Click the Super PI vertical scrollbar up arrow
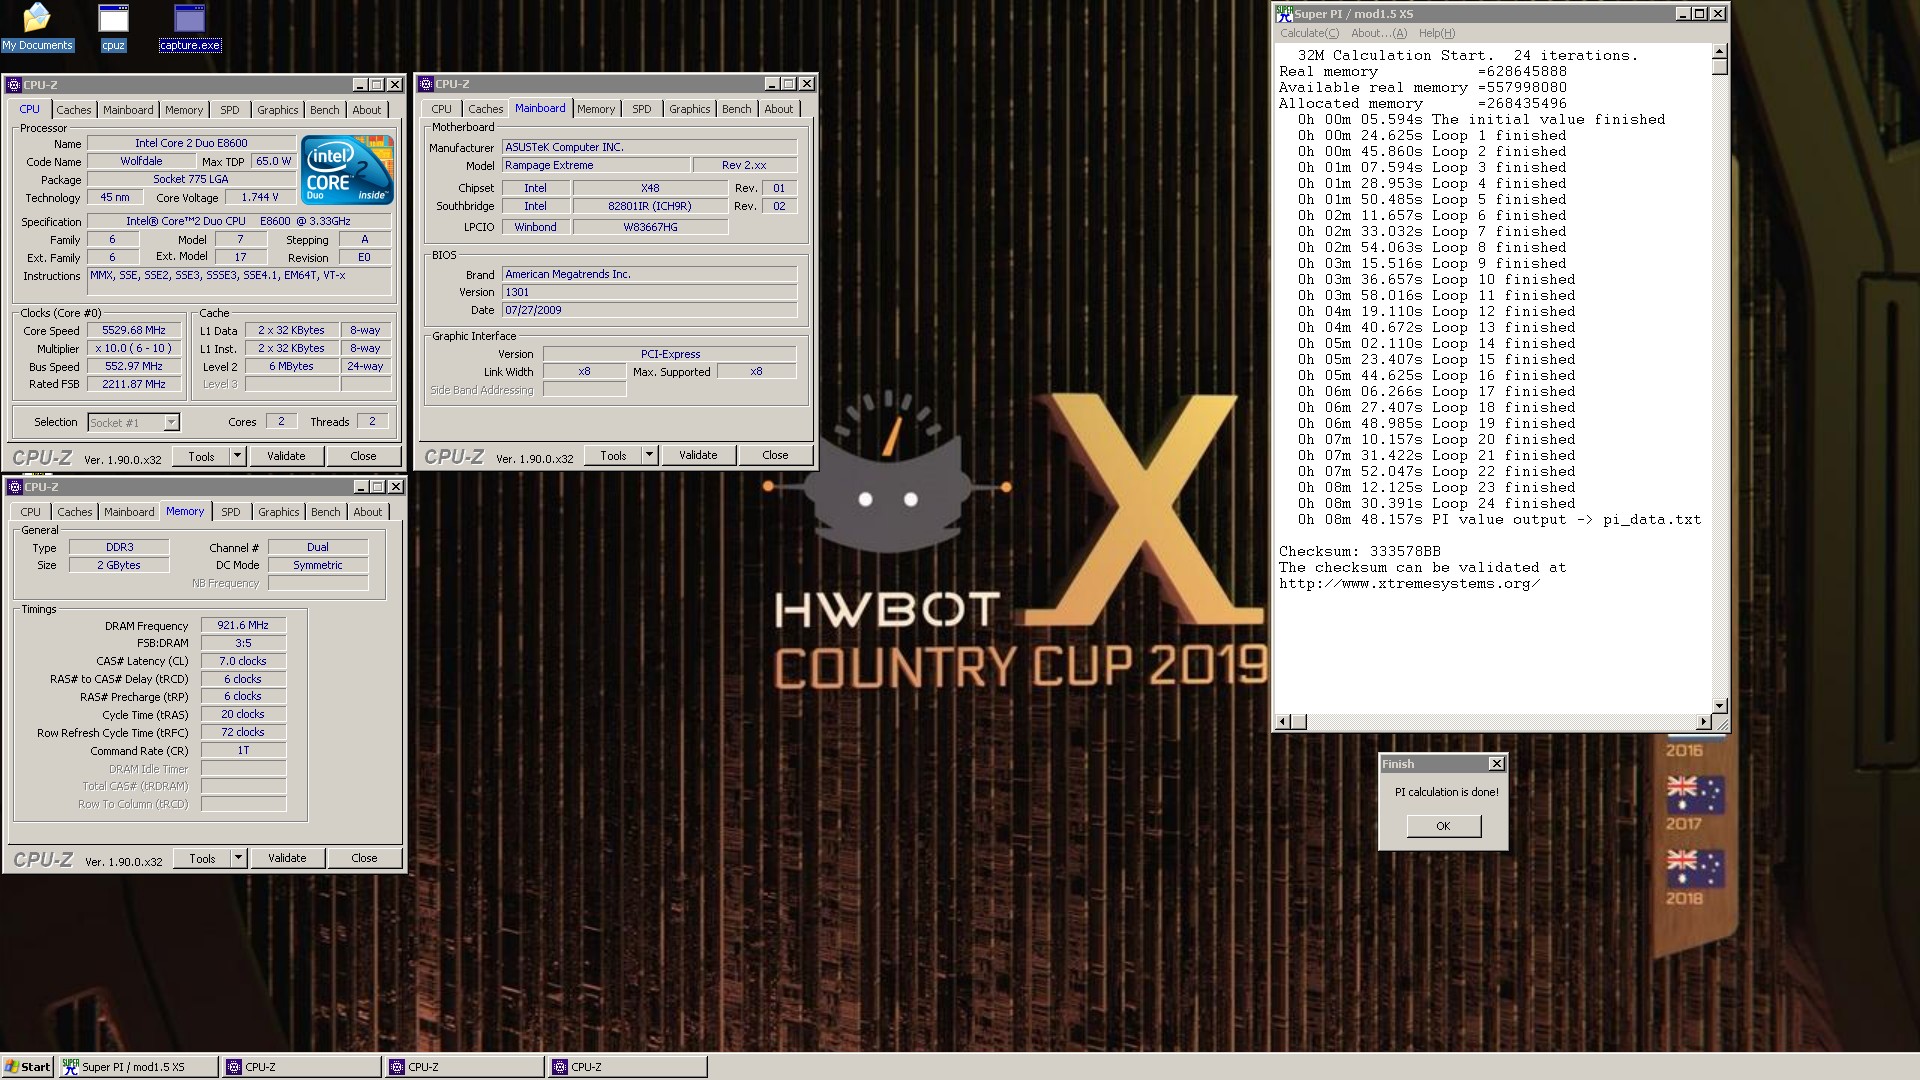The height and width of the screenshot is (1080, 1920). coord(1719,51)
